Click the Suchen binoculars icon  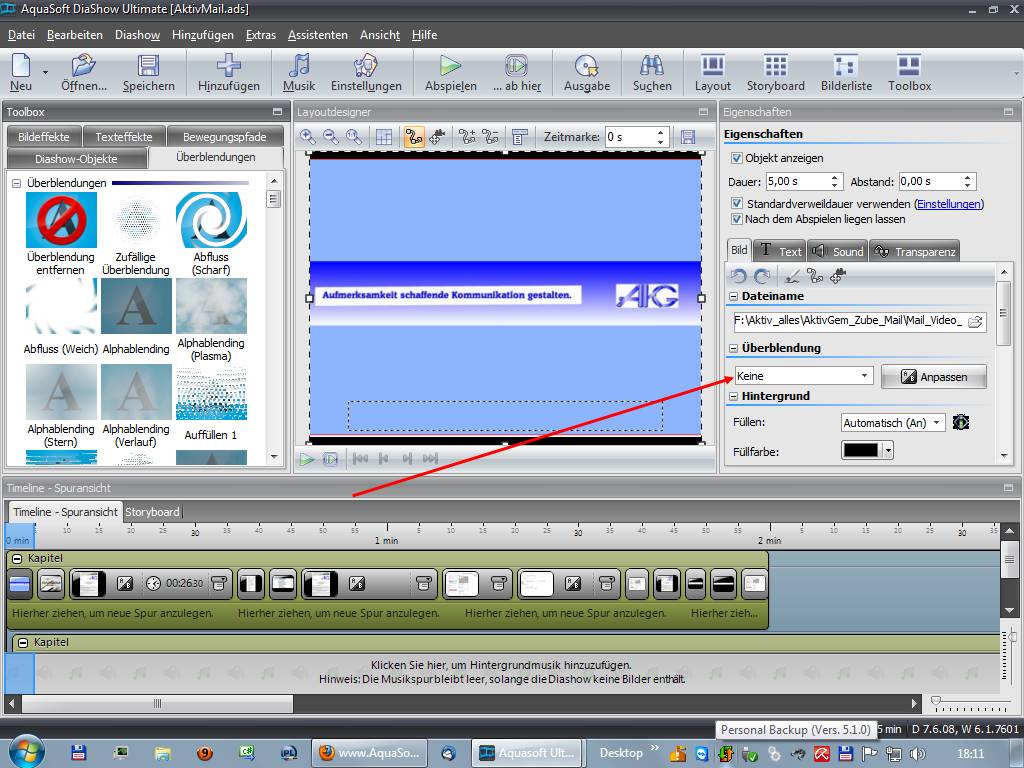click(x=652, y=66)
